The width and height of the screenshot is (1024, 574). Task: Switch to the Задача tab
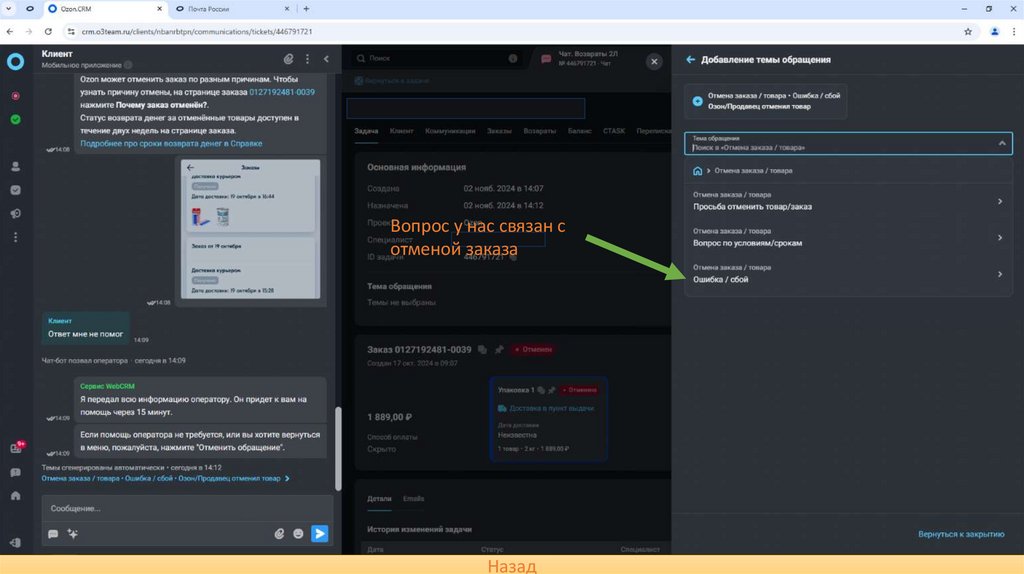click(x=366, y=131)
